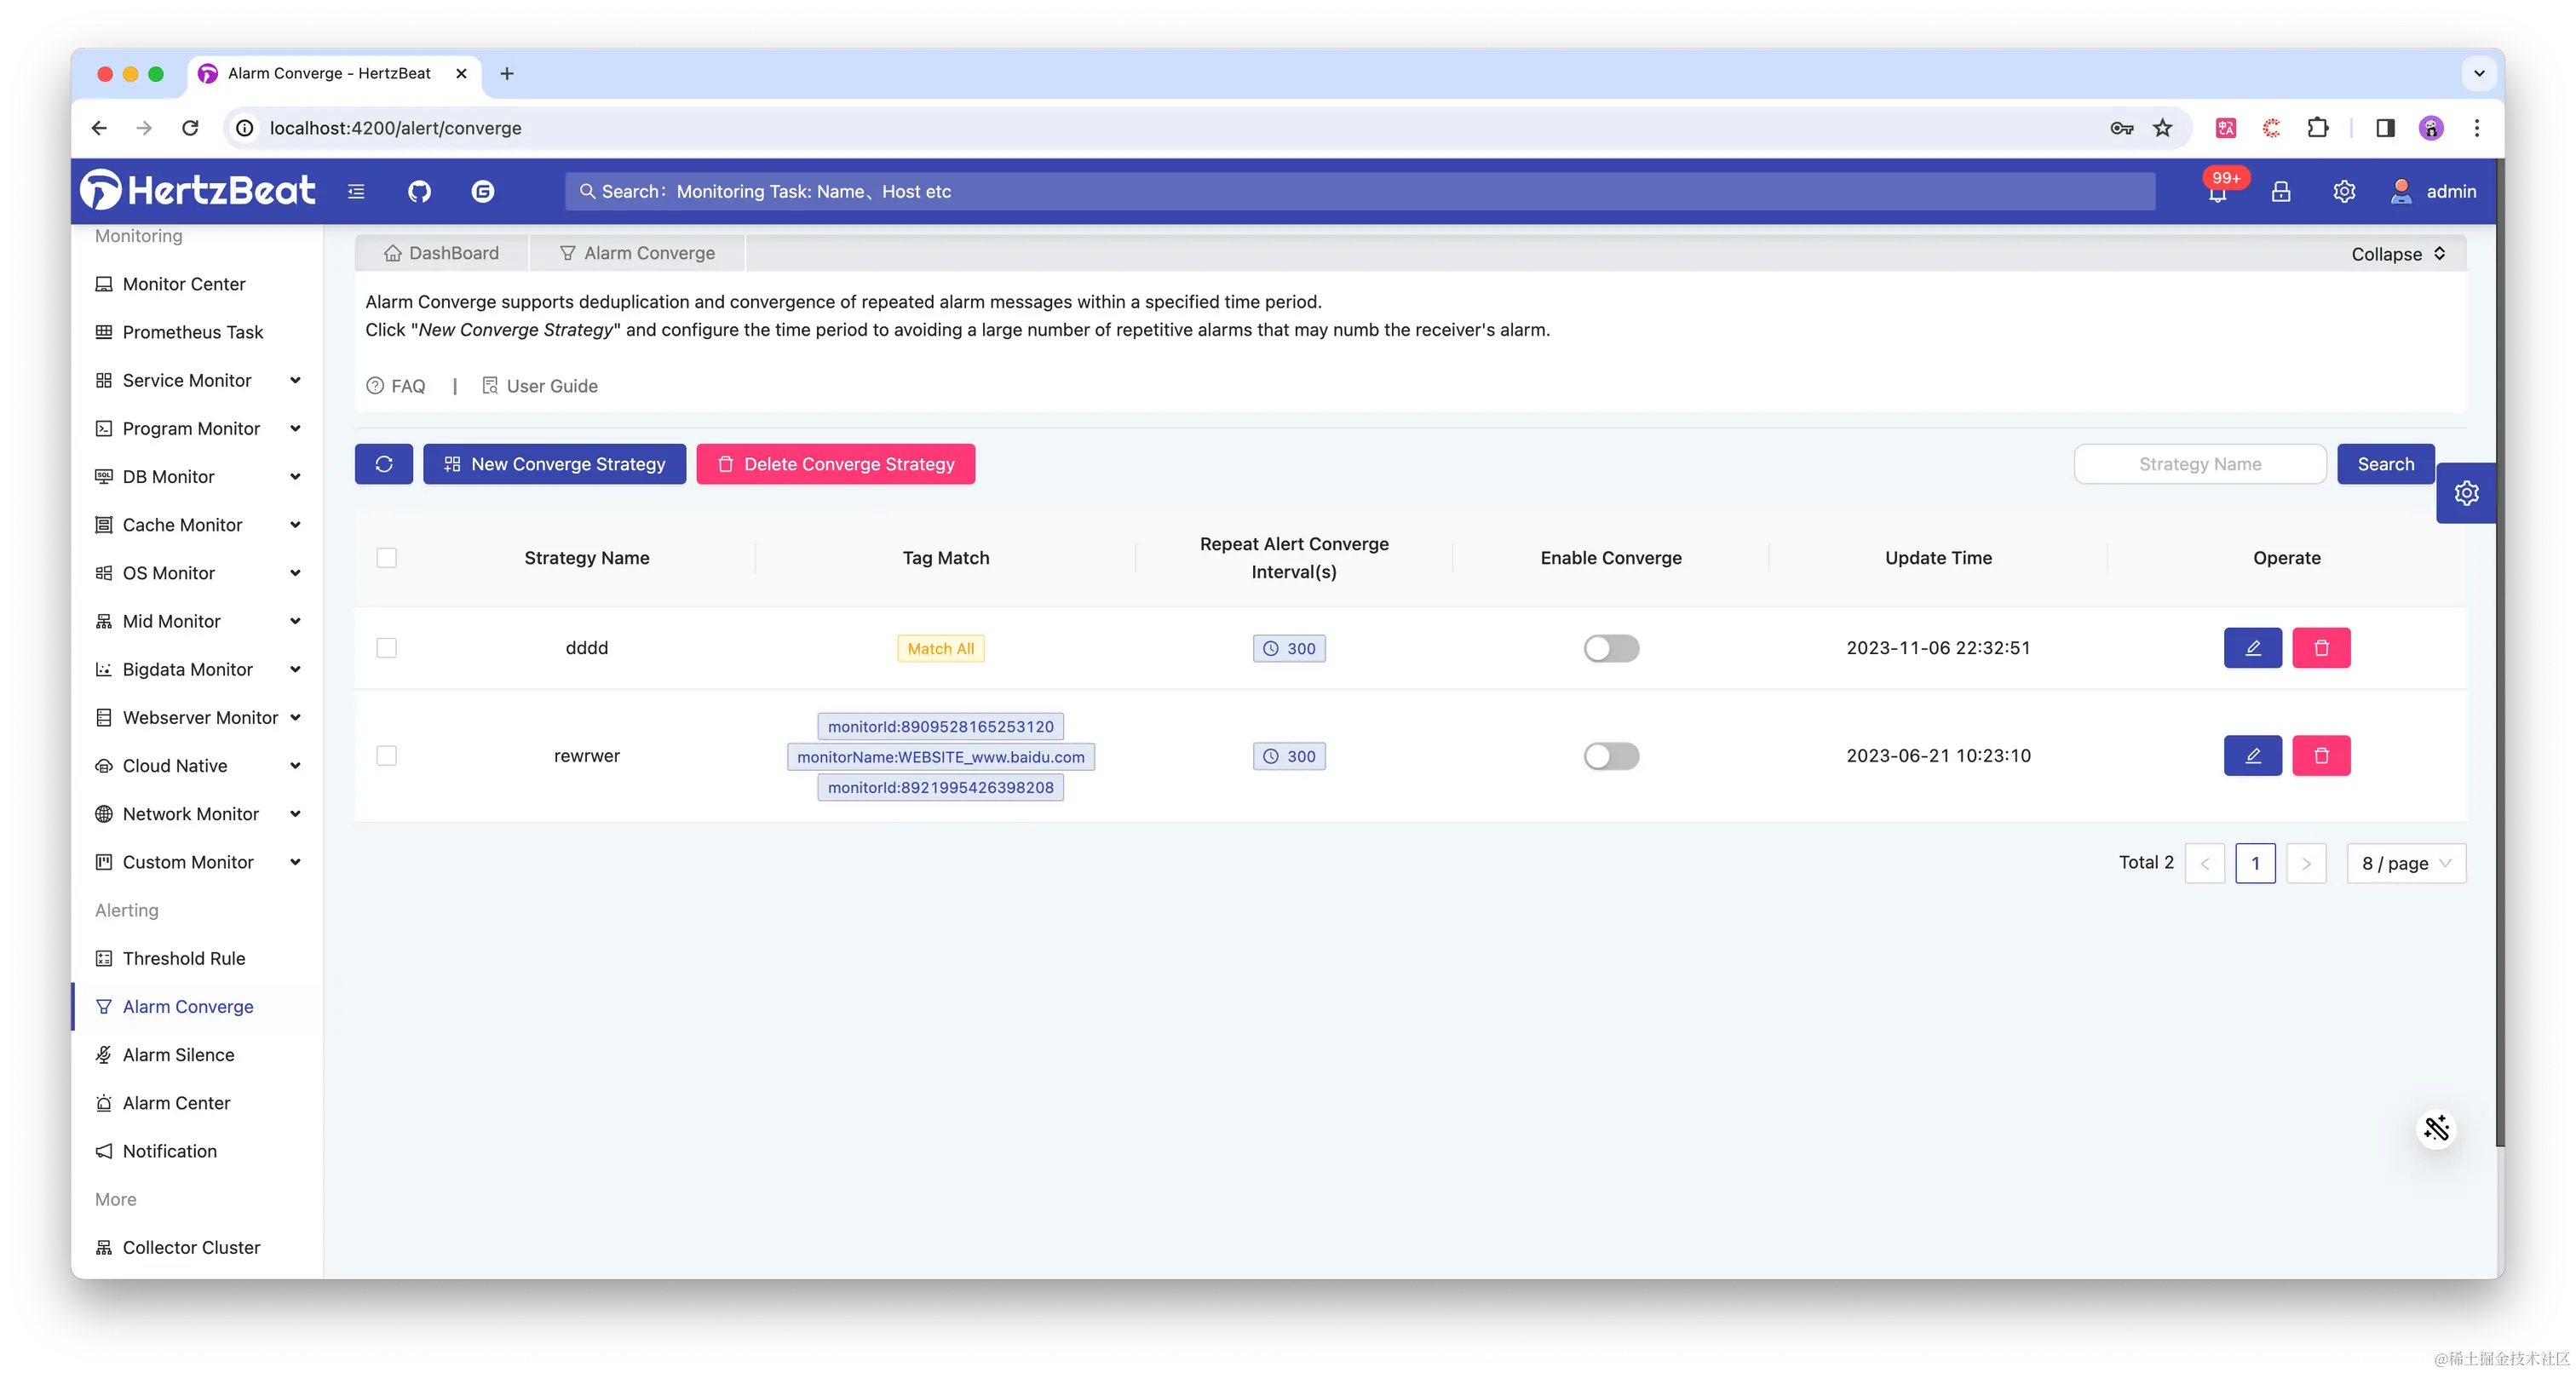Click the Gitee icon in header

pos(483,191)
